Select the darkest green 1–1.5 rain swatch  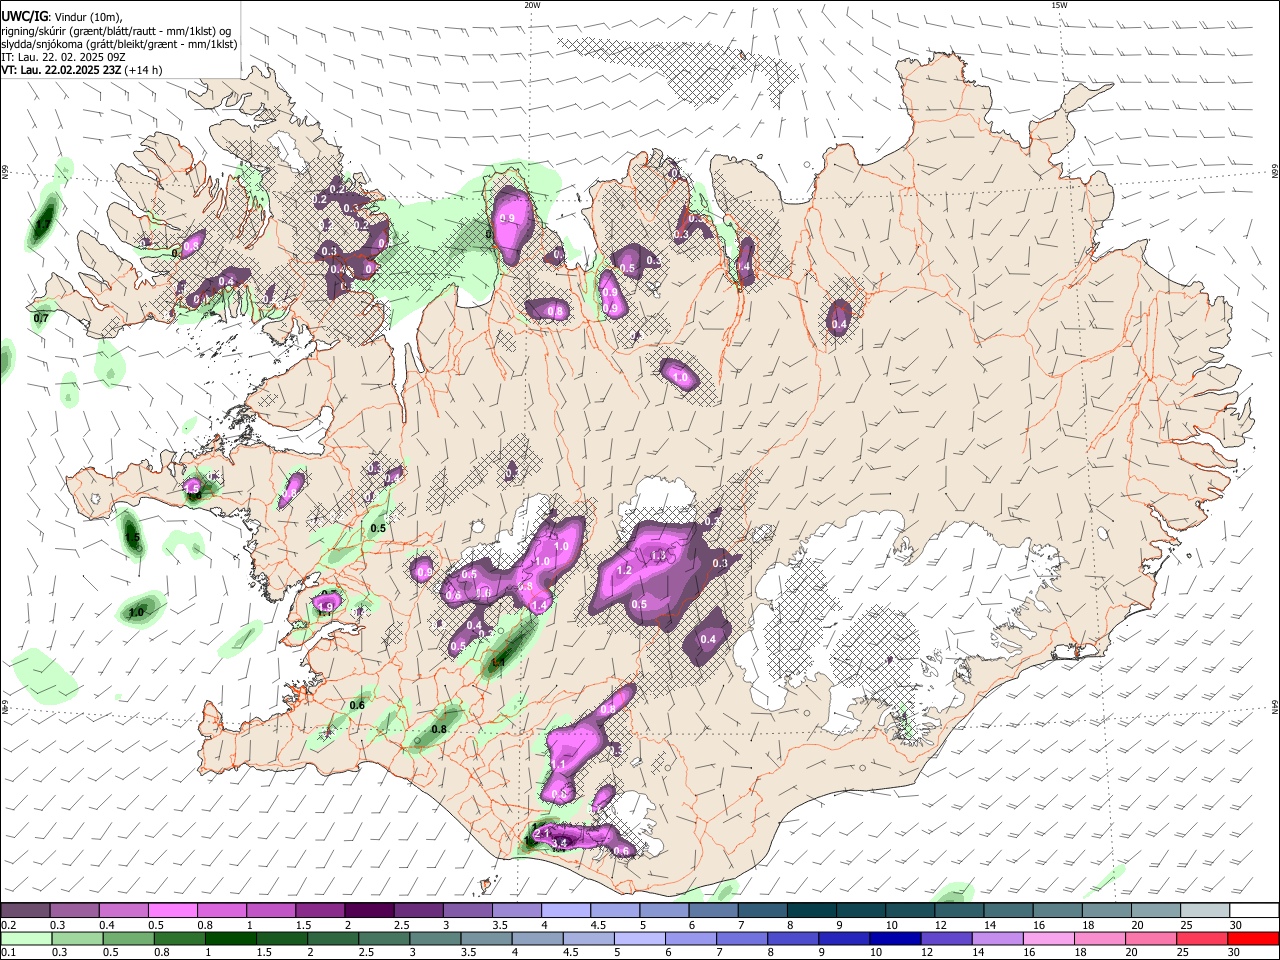pos(230,938)
